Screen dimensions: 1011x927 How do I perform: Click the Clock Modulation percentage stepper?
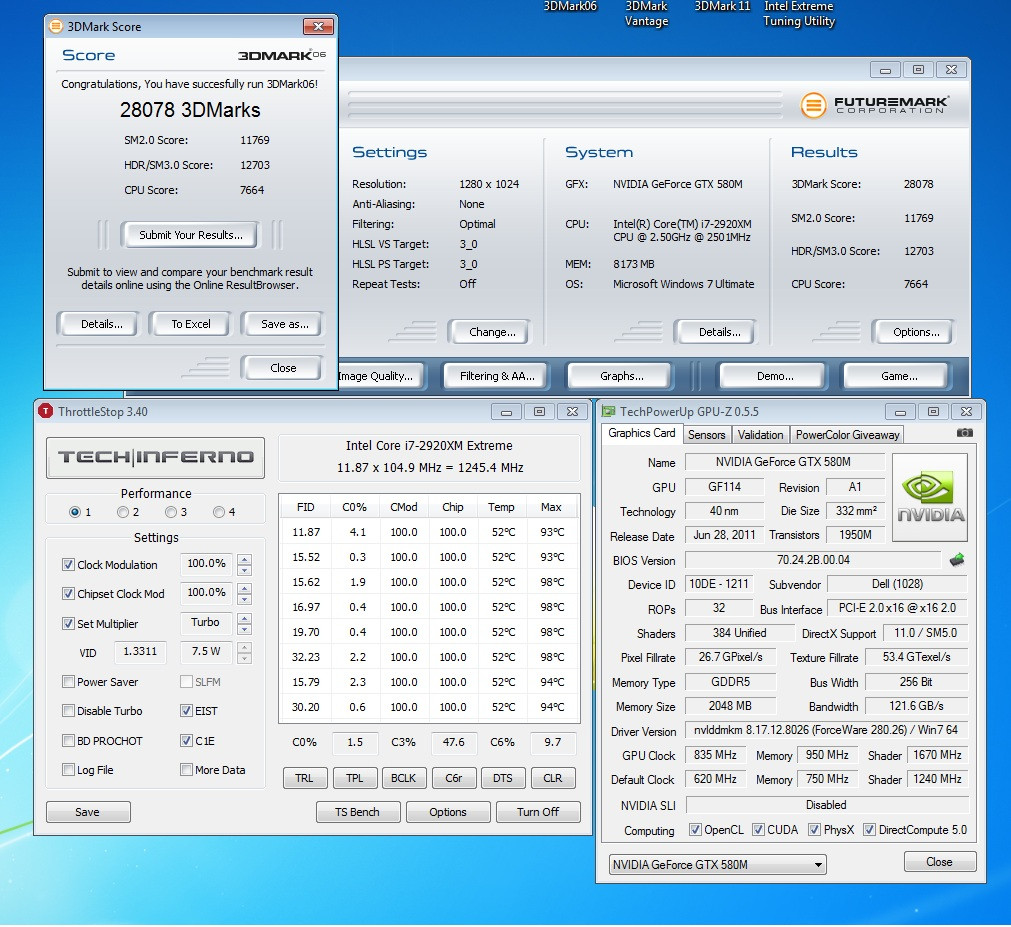click(244, 565)
